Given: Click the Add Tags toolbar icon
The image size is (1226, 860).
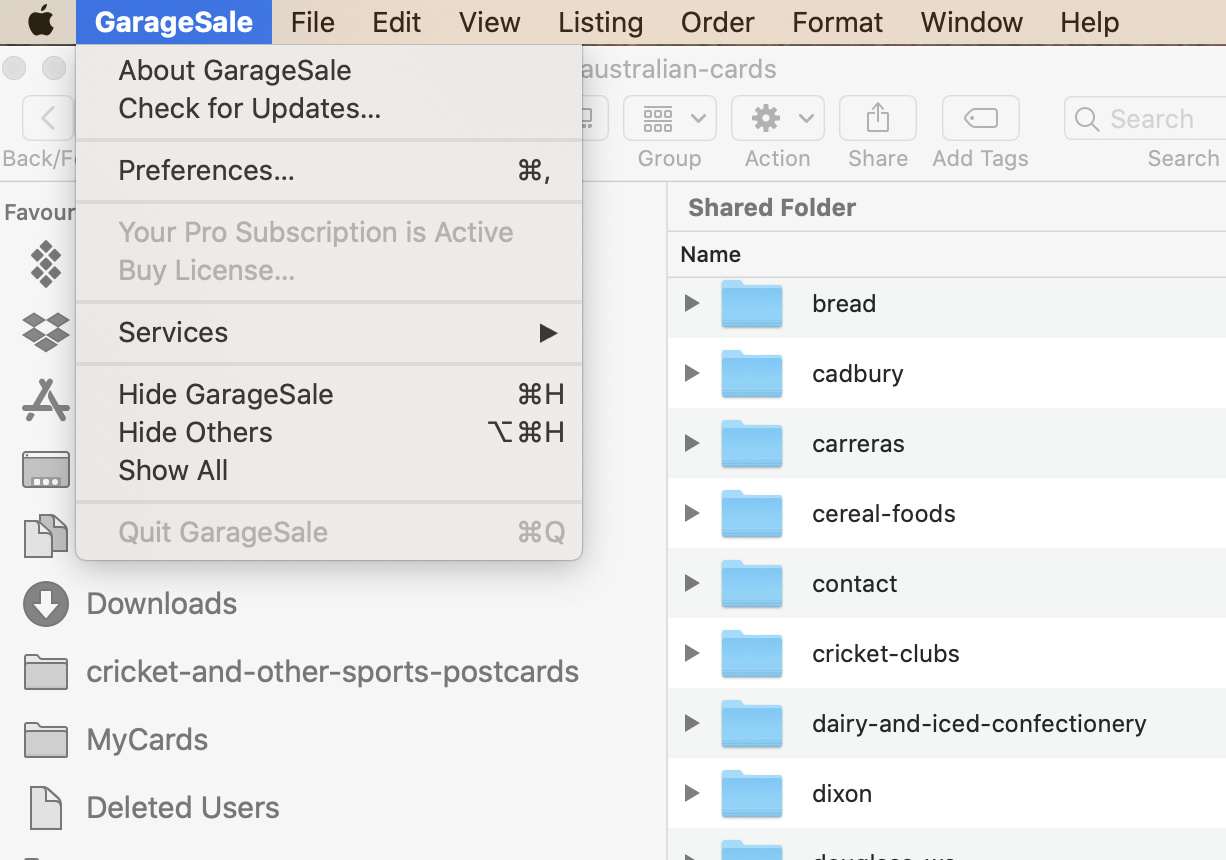Looking at the screenshot, I should click(980, 119).
